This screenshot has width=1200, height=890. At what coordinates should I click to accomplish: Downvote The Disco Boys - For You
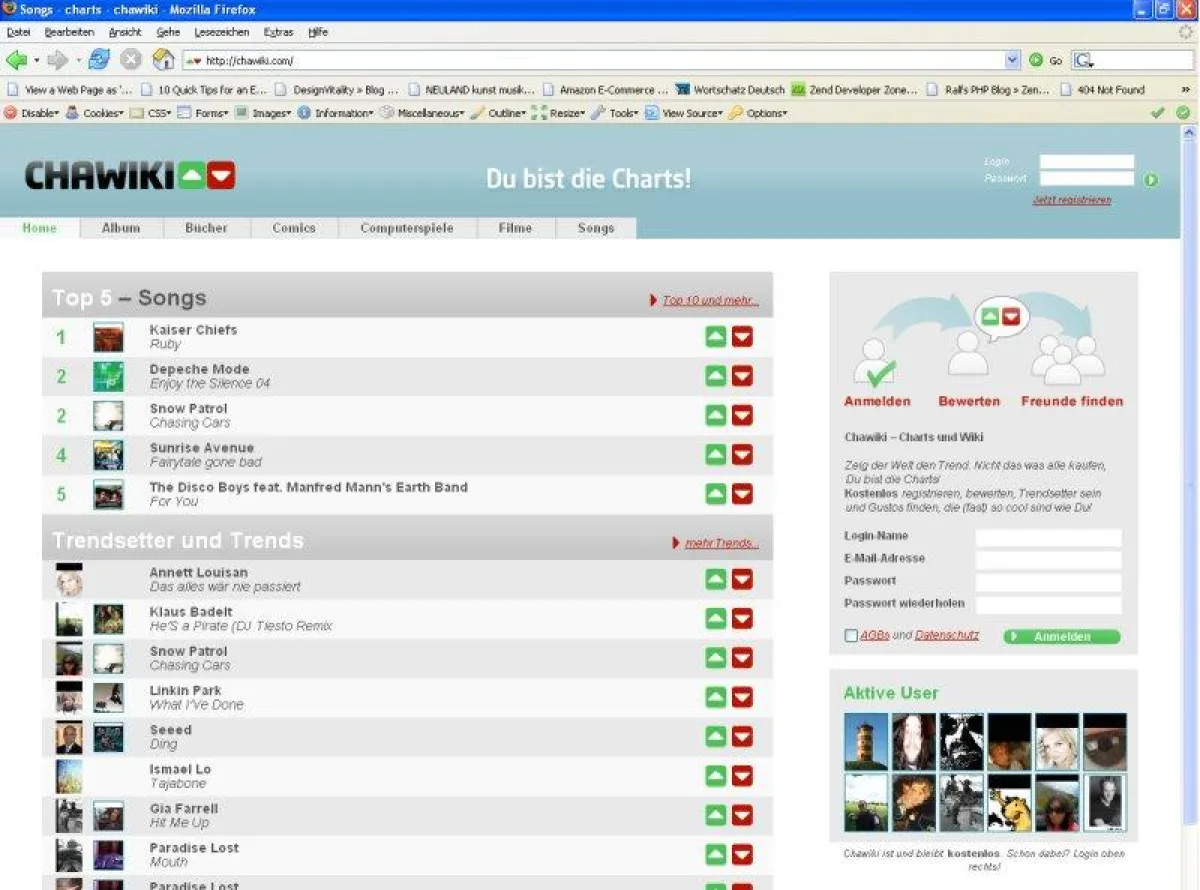tap(742, 494)
